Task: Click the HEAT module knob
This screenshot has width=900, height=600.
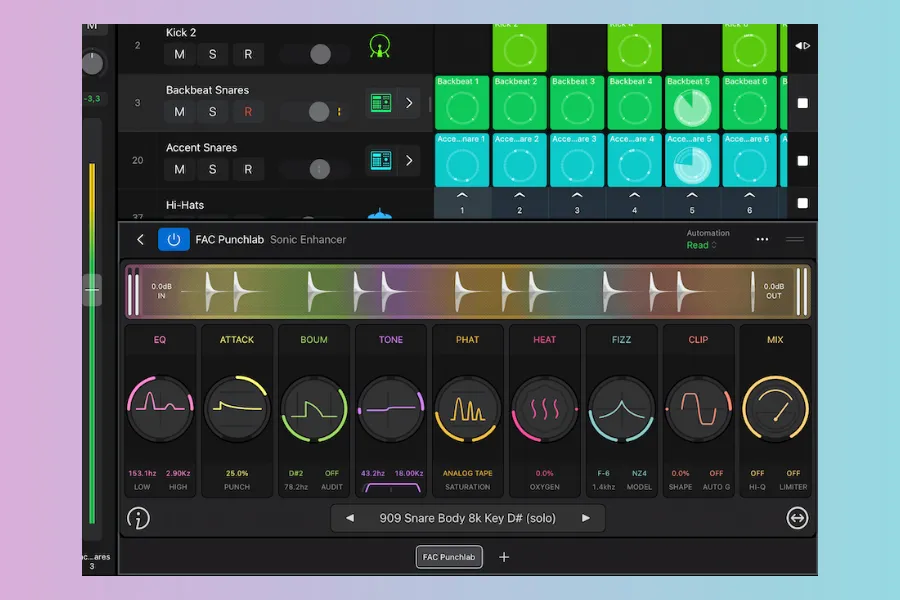Action: (x=544, y=410)
